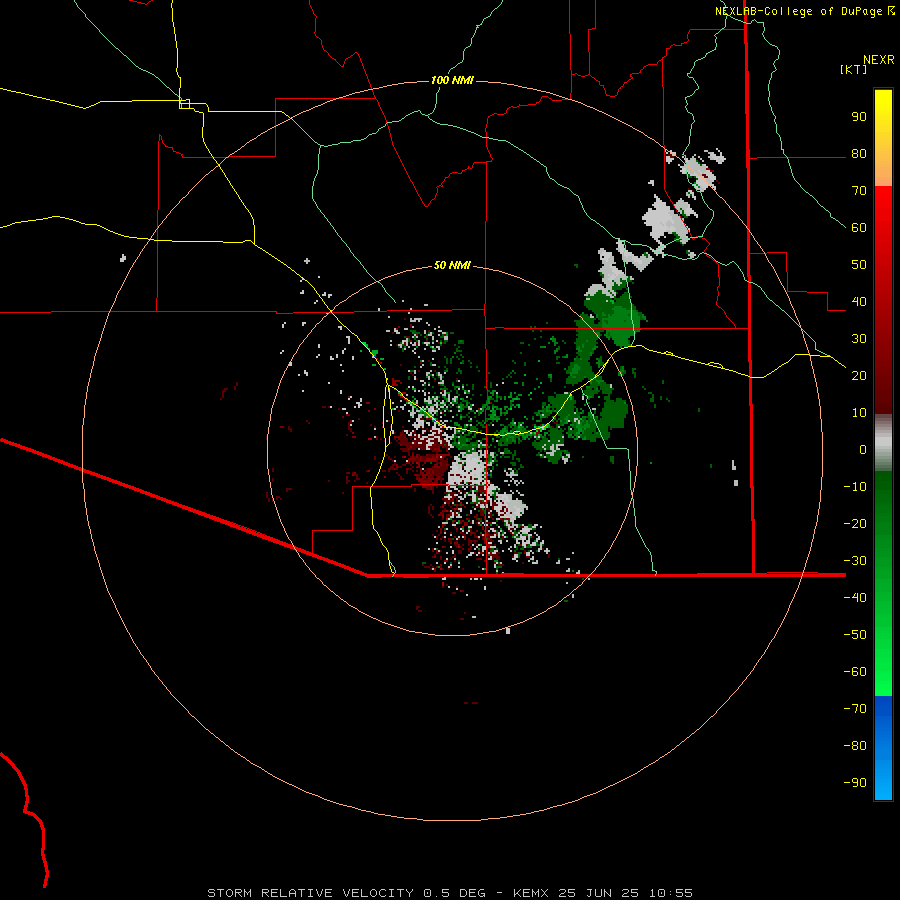This screenshot has height=900, width=900.
Task: Click the -80 value on the velocity scale
Action: tap(855, 746)
